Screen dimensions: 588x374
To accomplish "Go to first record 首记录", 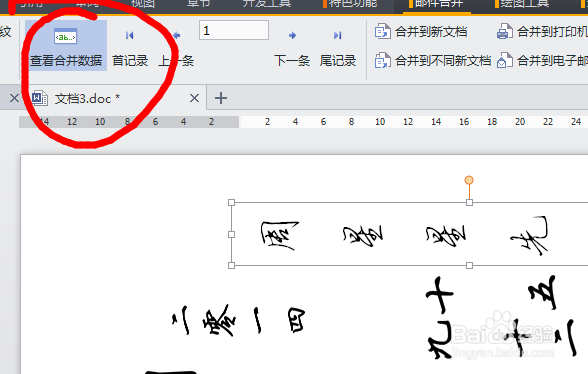I will [130, 49].
